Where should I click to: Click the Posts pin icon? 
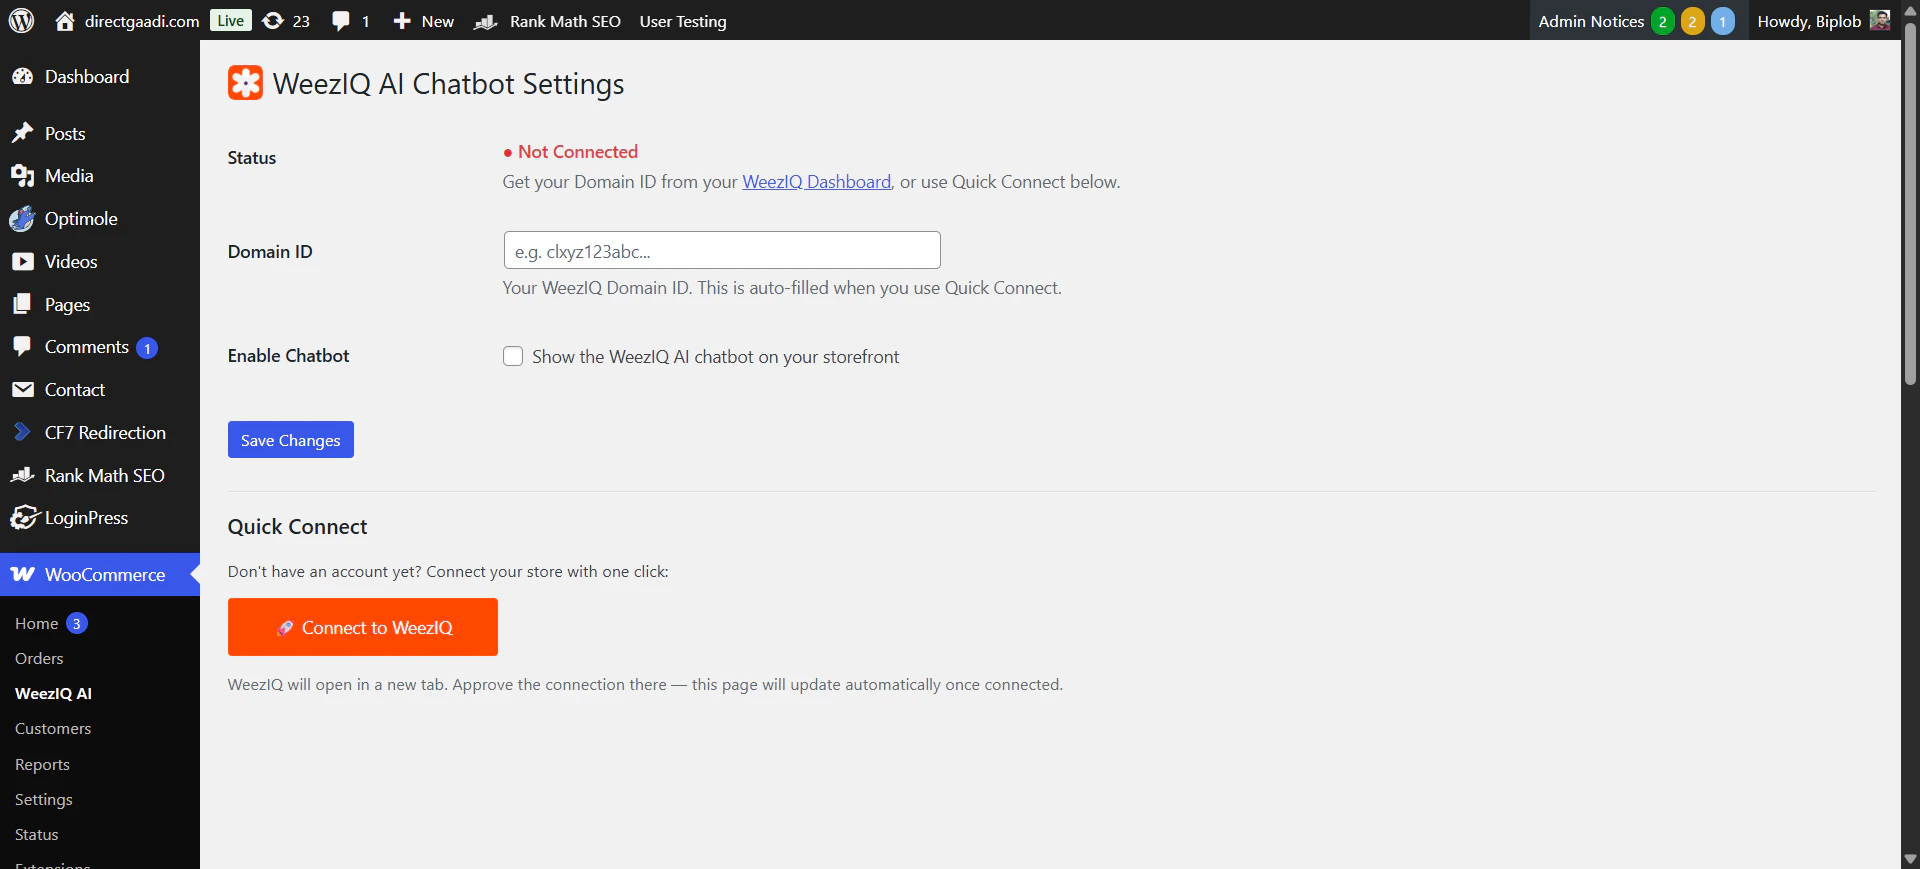23,133
